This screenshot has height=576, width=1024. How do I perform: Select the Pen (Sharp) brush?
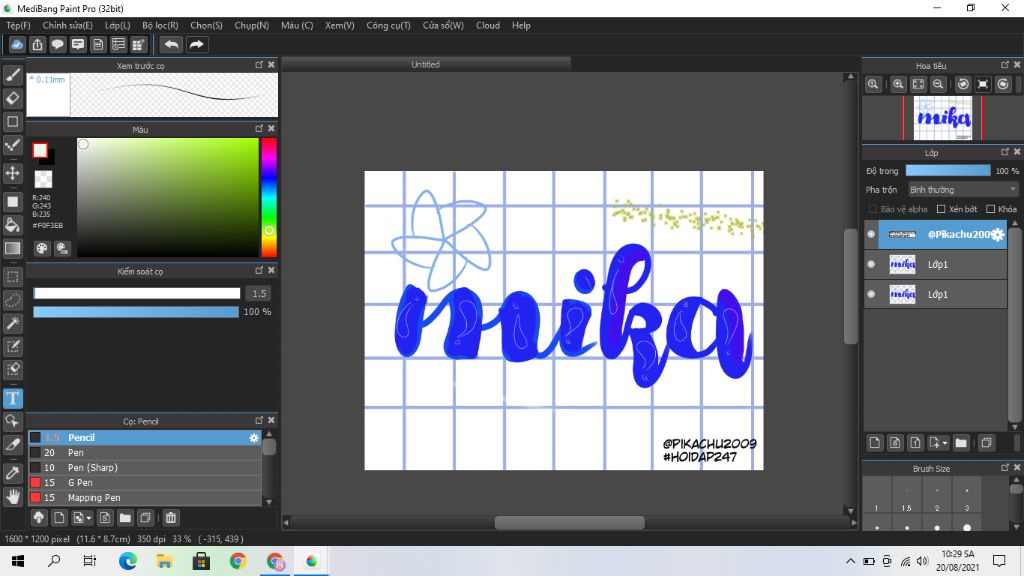(145, 468)
